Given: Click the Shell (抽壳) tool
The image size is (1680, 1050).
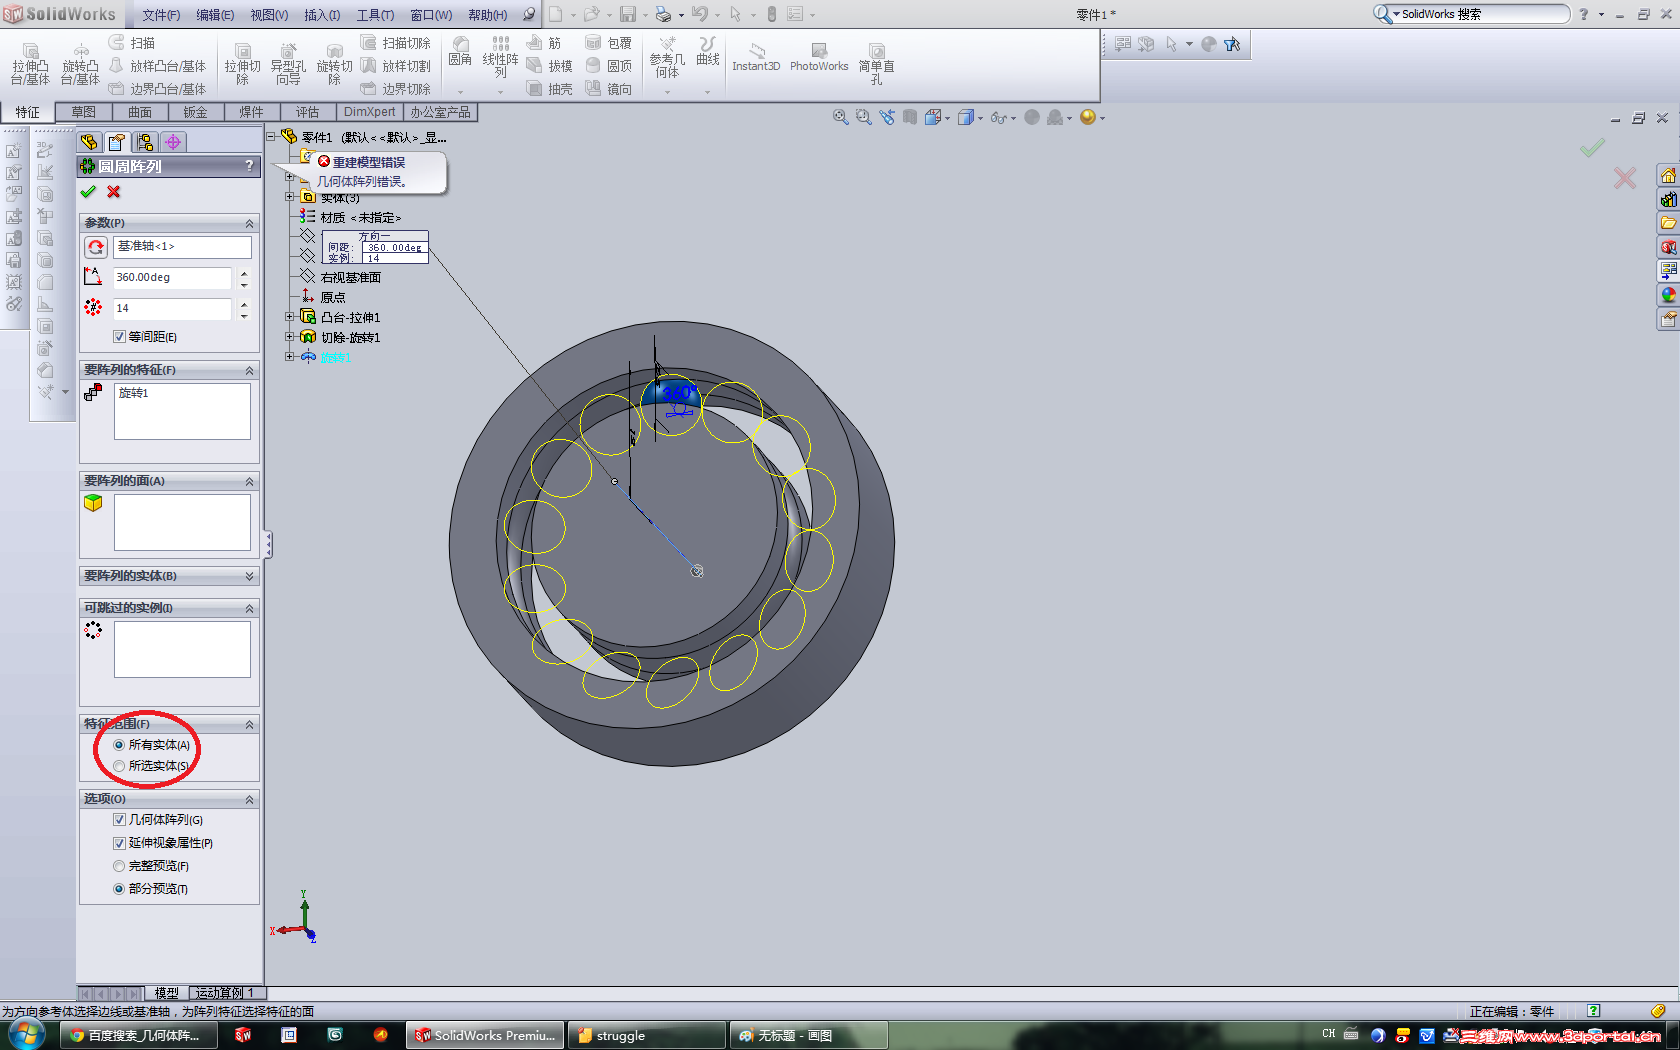Looking at the screenshot, I should (549, 89).
